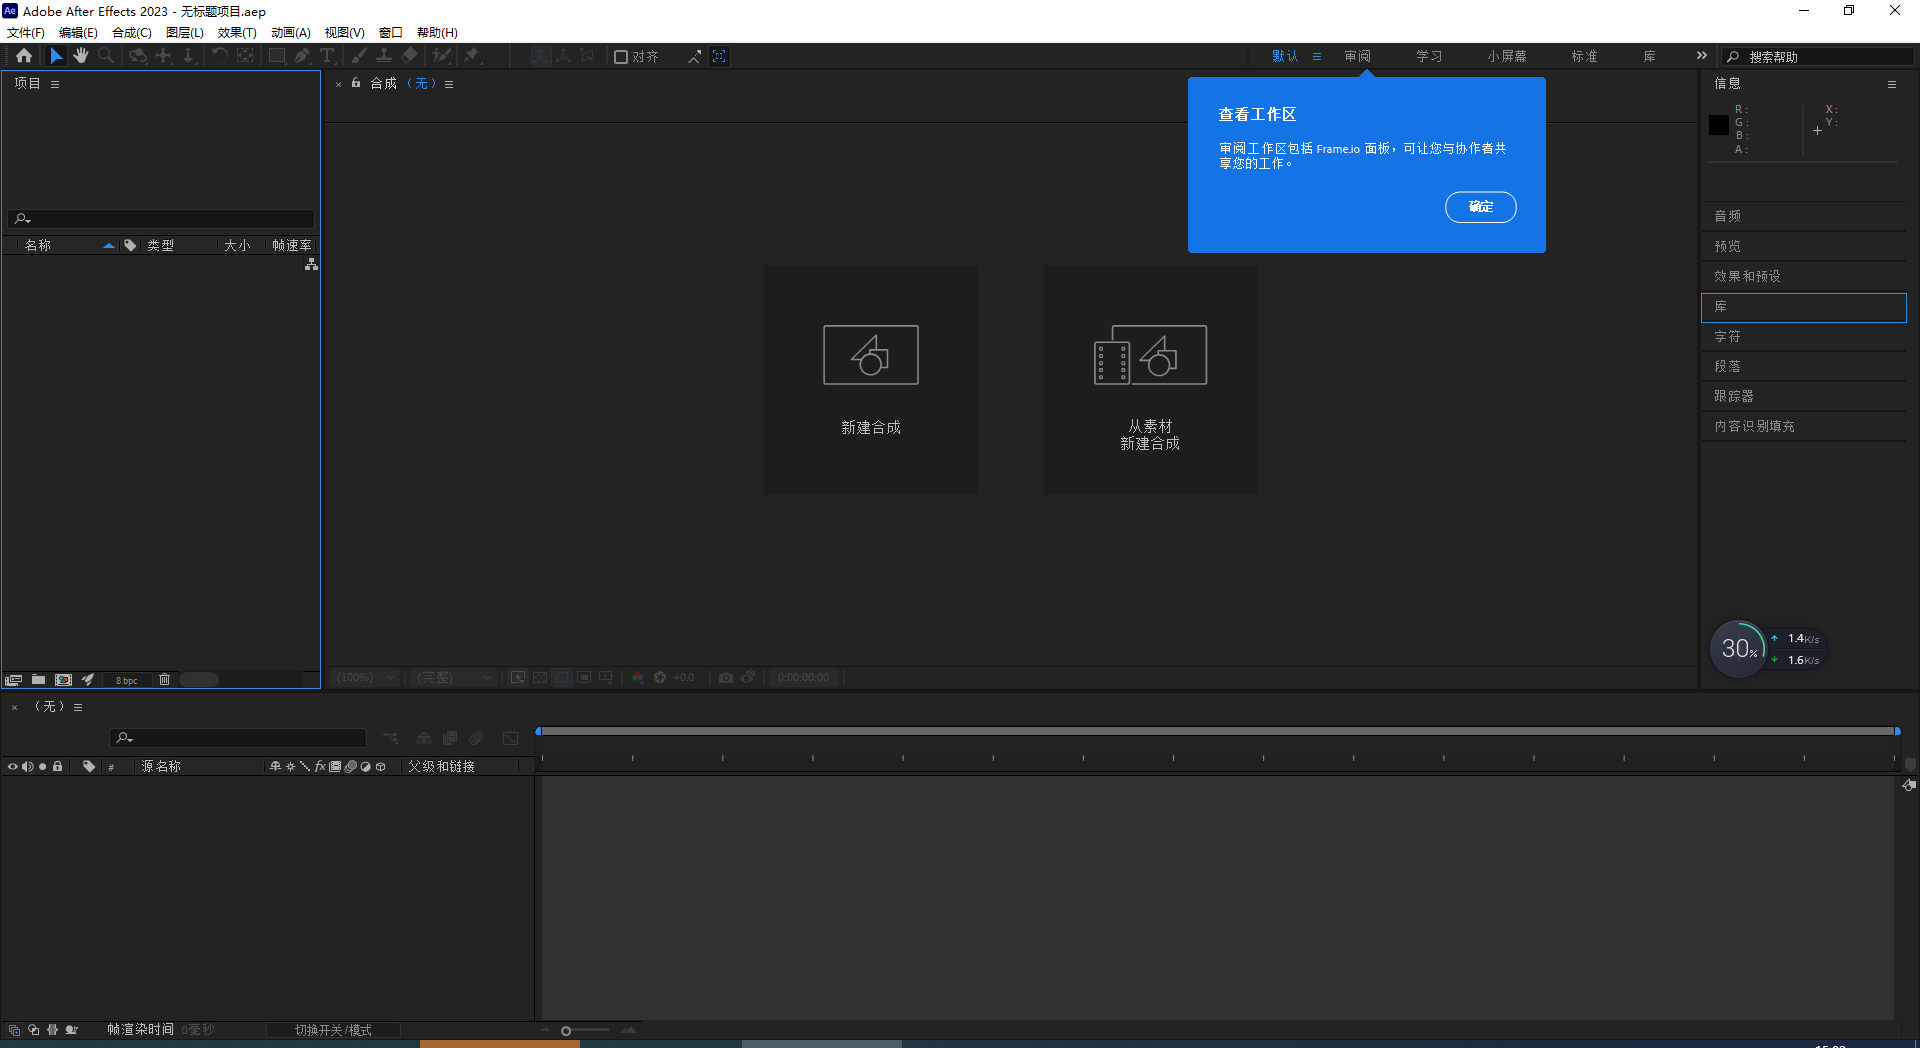
Task: Open the 文件(F) menu
Action: click(x=26, y=33)
